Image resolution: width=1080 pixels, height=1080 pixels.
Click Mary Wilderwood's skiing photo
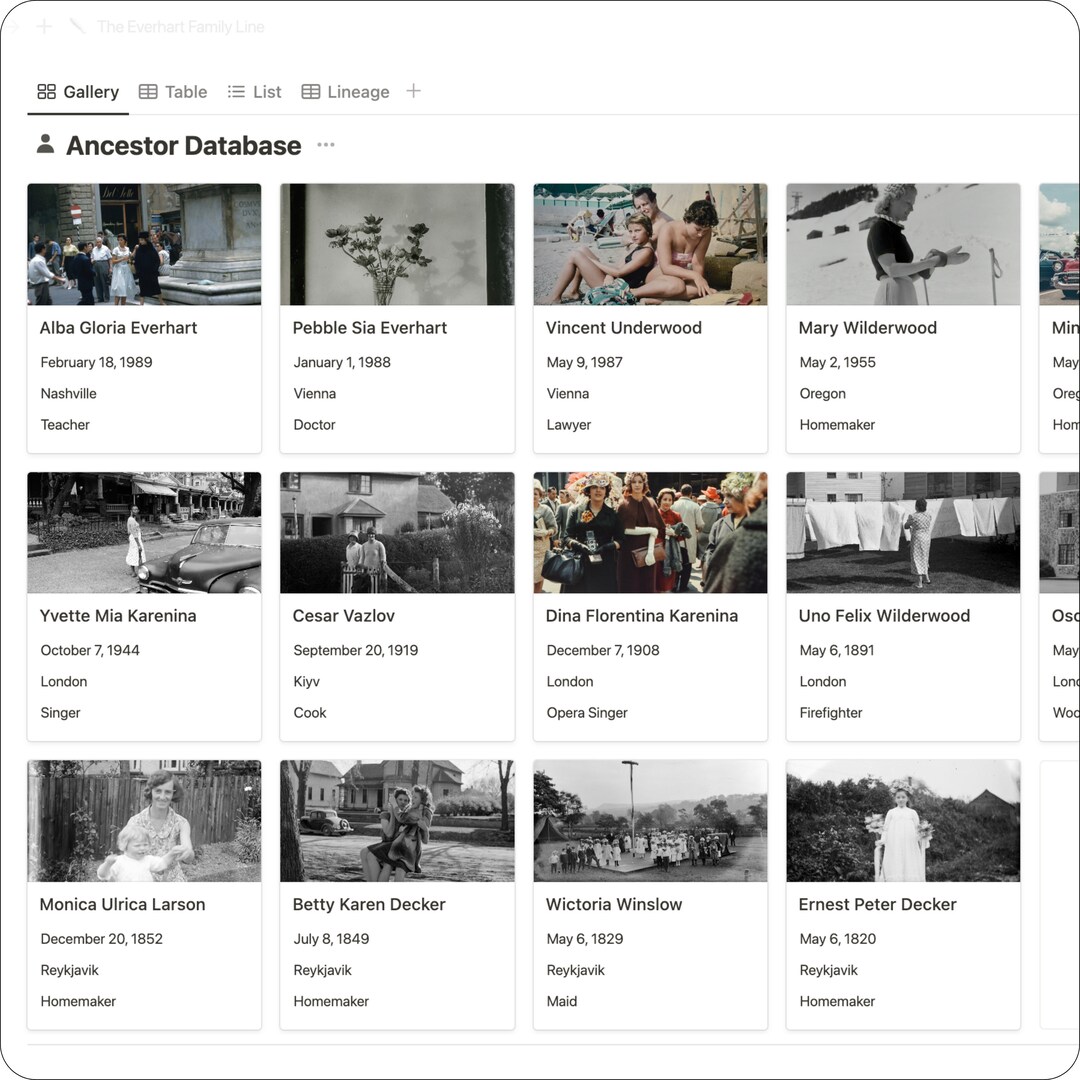tap(903, 243)
